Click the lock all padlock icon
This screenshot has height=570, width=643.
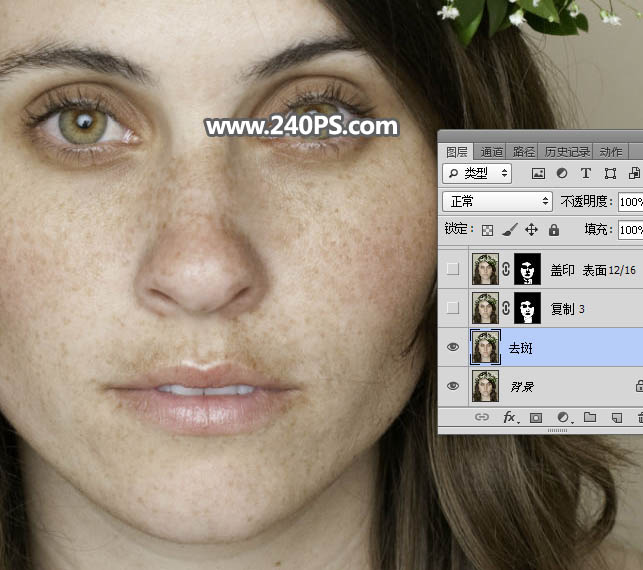(x=554, y=230)
